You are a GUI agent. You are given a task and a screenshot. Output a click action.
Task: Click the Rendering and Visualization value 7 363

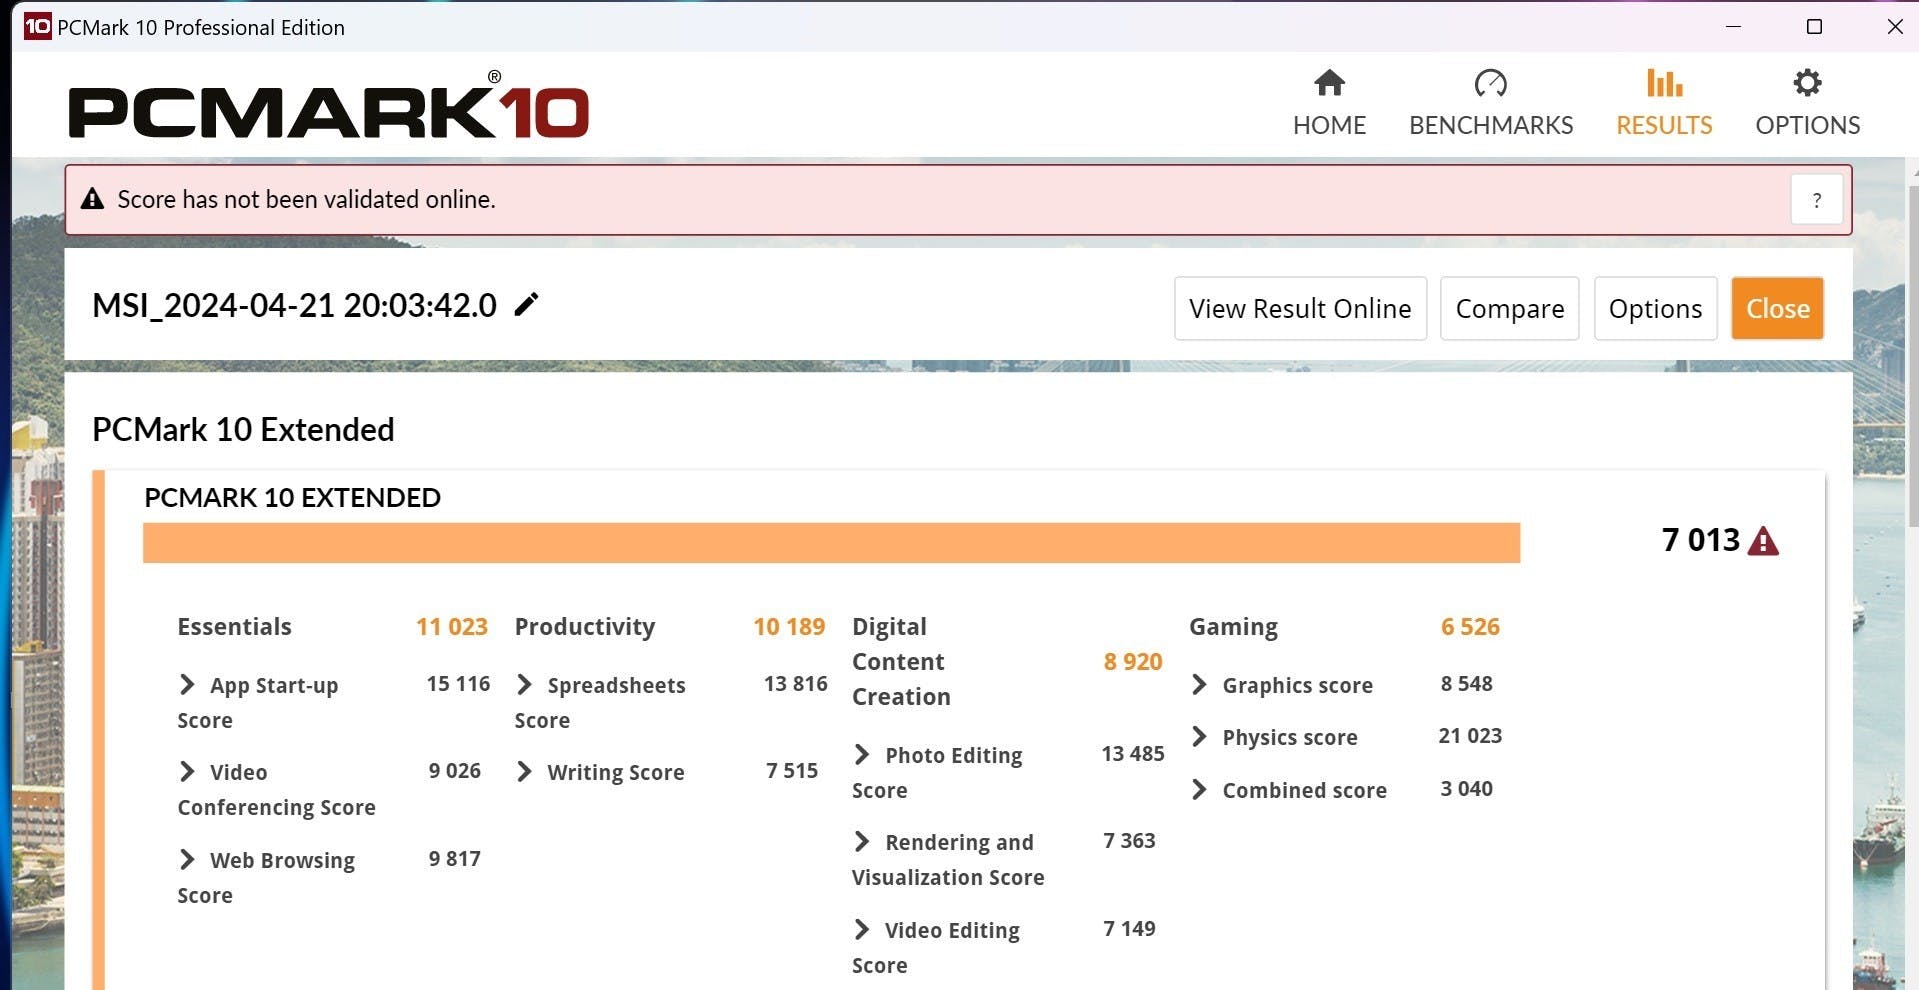[x=1129, y=841]
